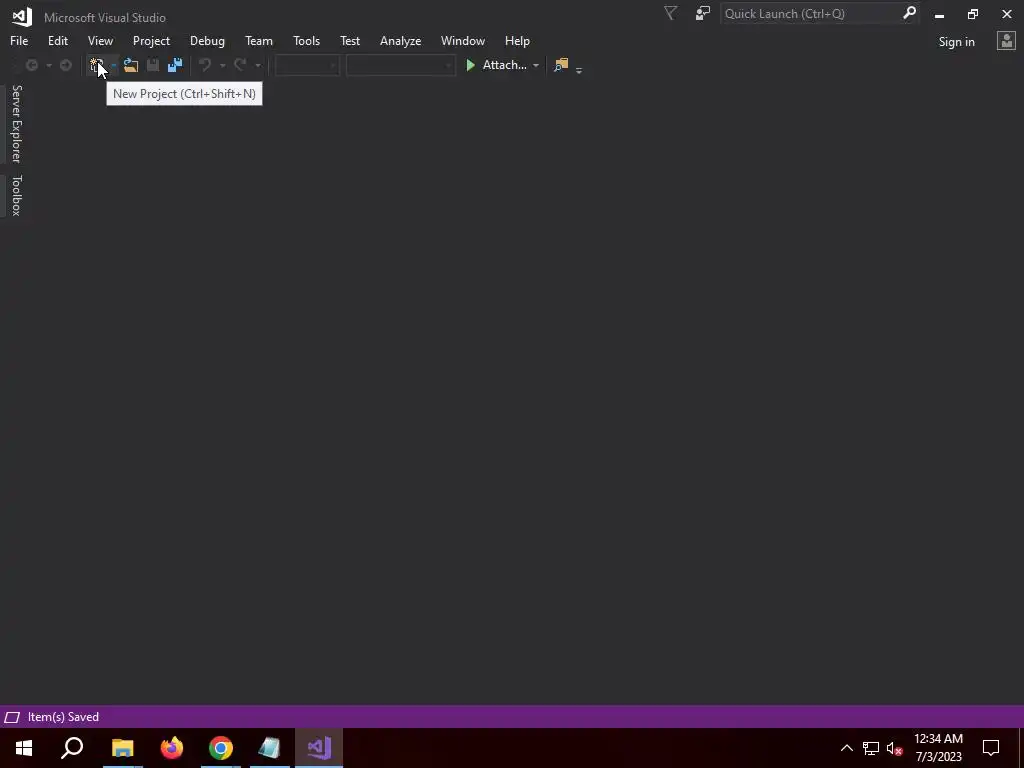This screenshot has height=768, width=1024.
Task: Open the Debug menu
Action: pos(207,40)
